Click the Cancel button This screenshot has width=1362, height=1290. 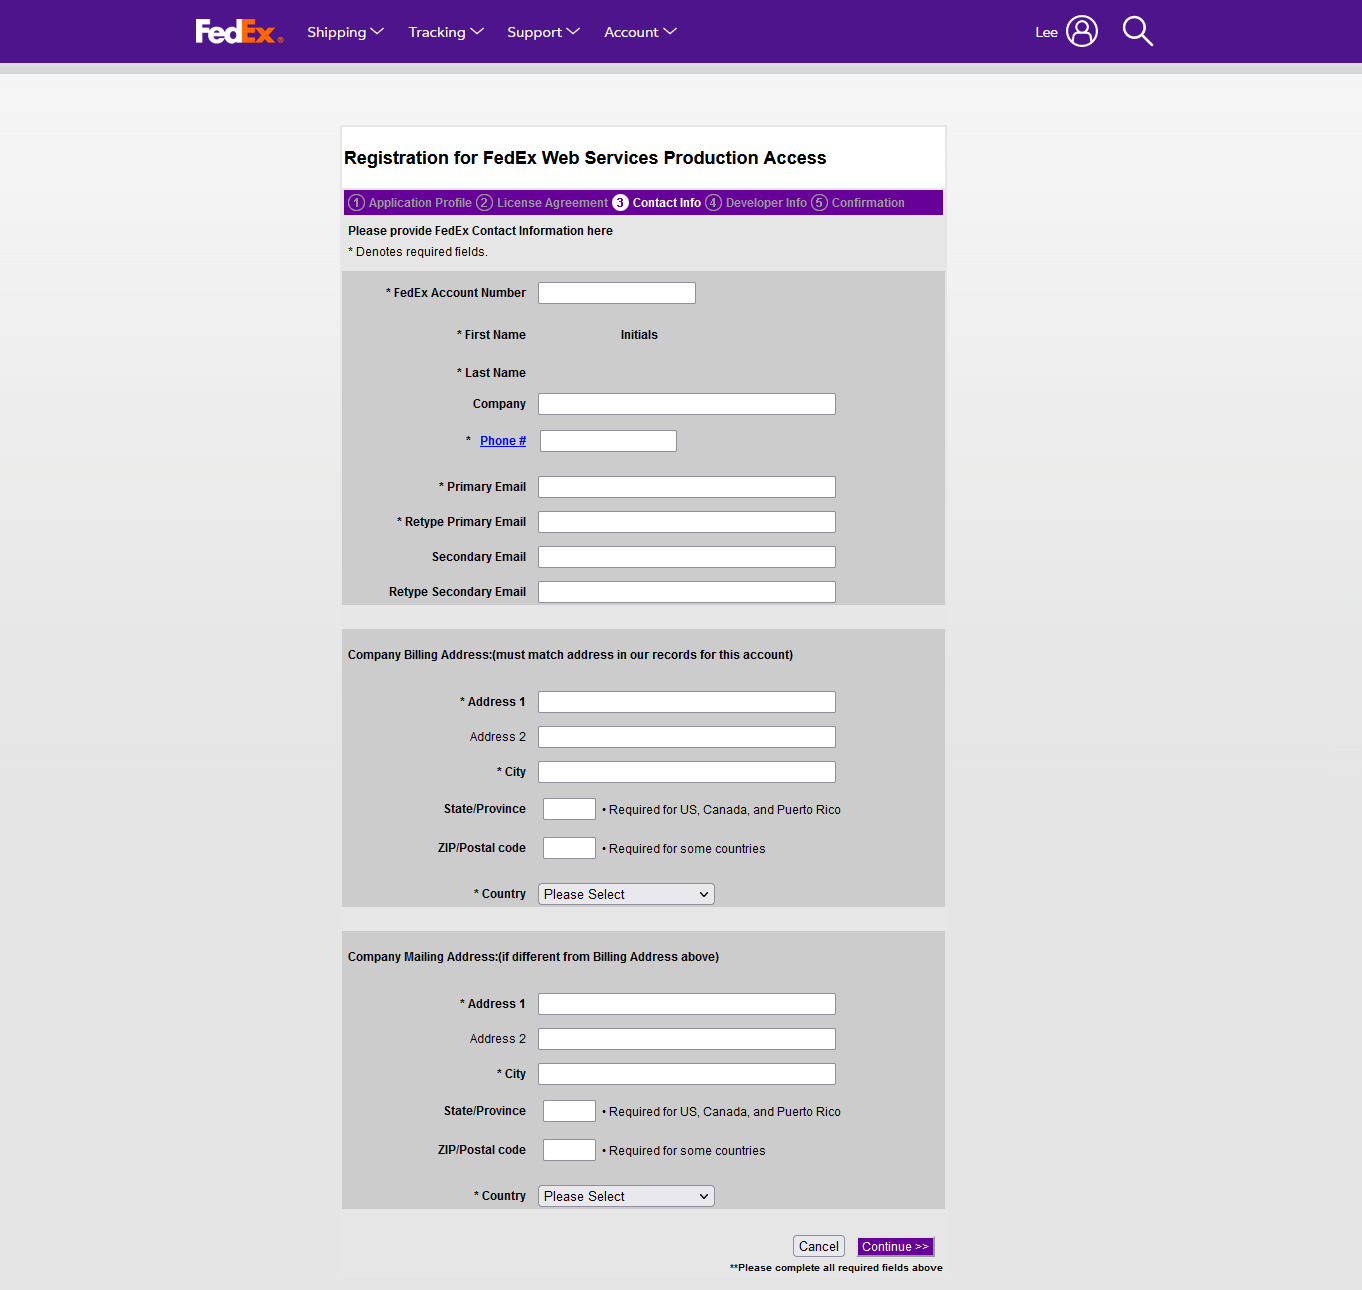tap(818, 1246)
